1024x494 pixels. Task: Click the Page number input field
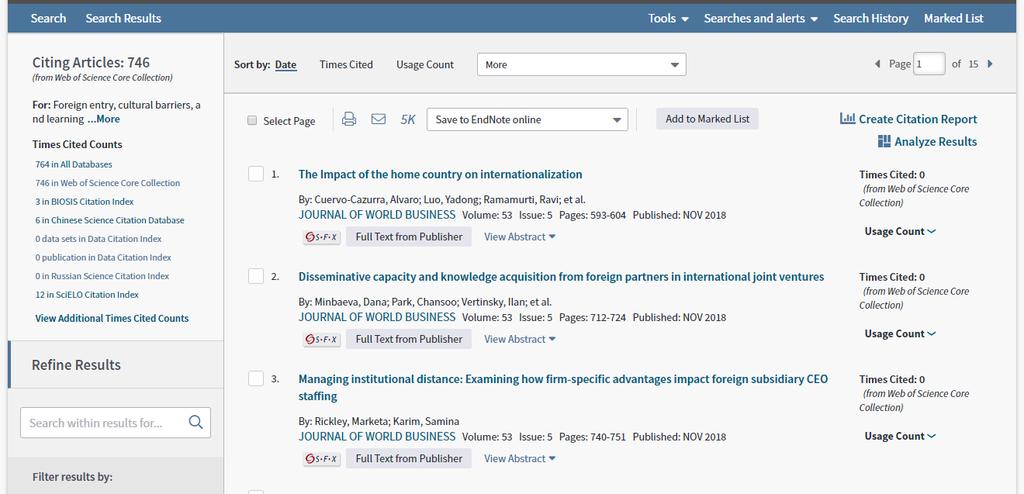coord(929,64)
